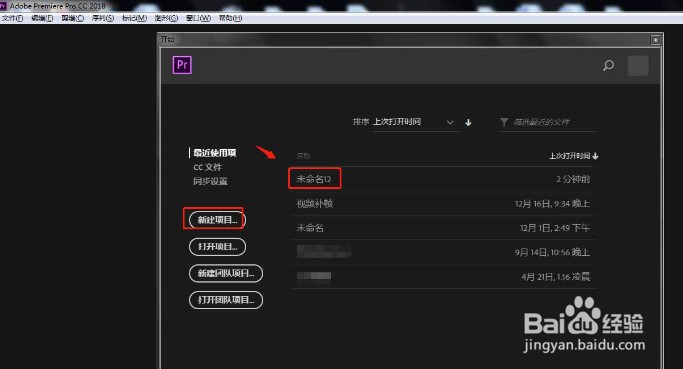Click the Premiere Pro logo icon
The image size is (683, 369).
[x=182, y=65]
